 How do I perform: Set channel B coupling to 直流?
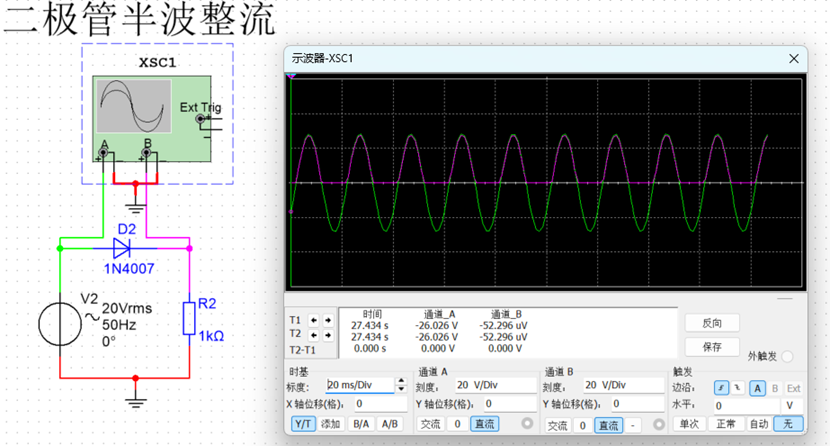[608, 425]
